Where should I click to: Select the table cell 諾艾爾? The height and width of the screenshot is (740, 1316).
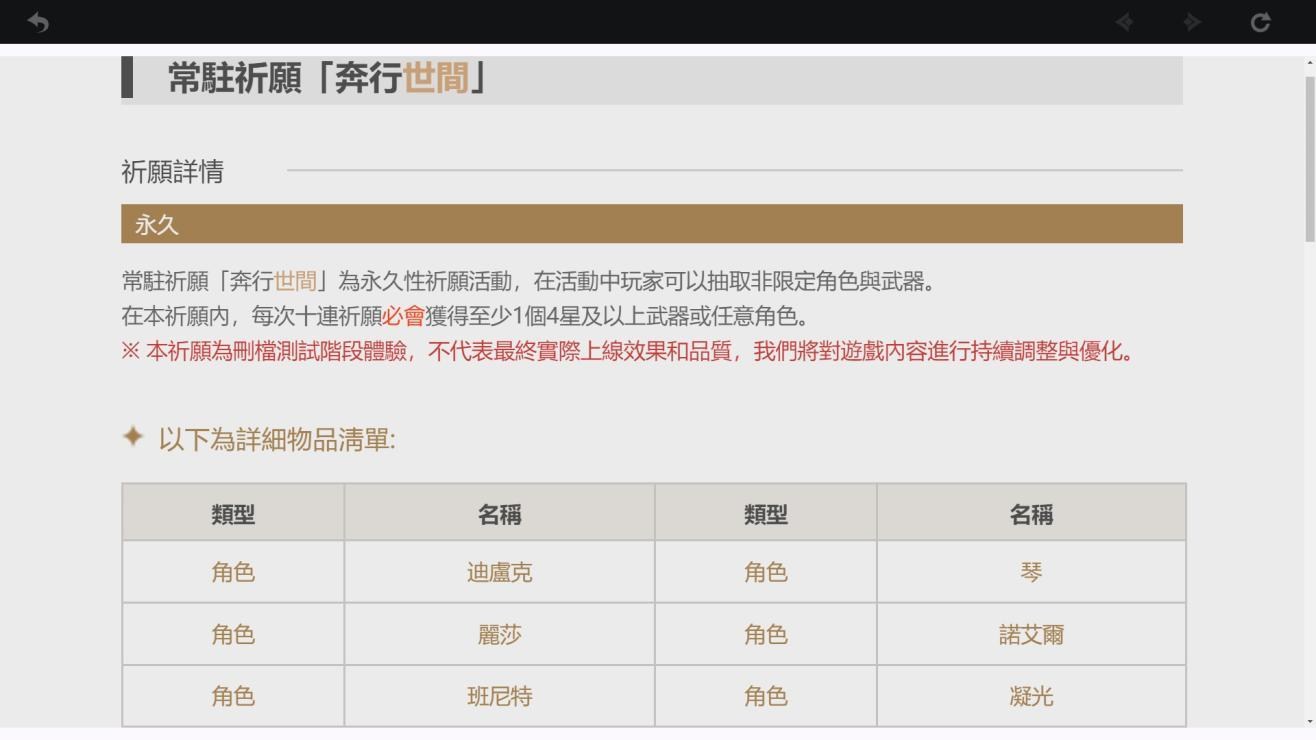click(1031, 634)
